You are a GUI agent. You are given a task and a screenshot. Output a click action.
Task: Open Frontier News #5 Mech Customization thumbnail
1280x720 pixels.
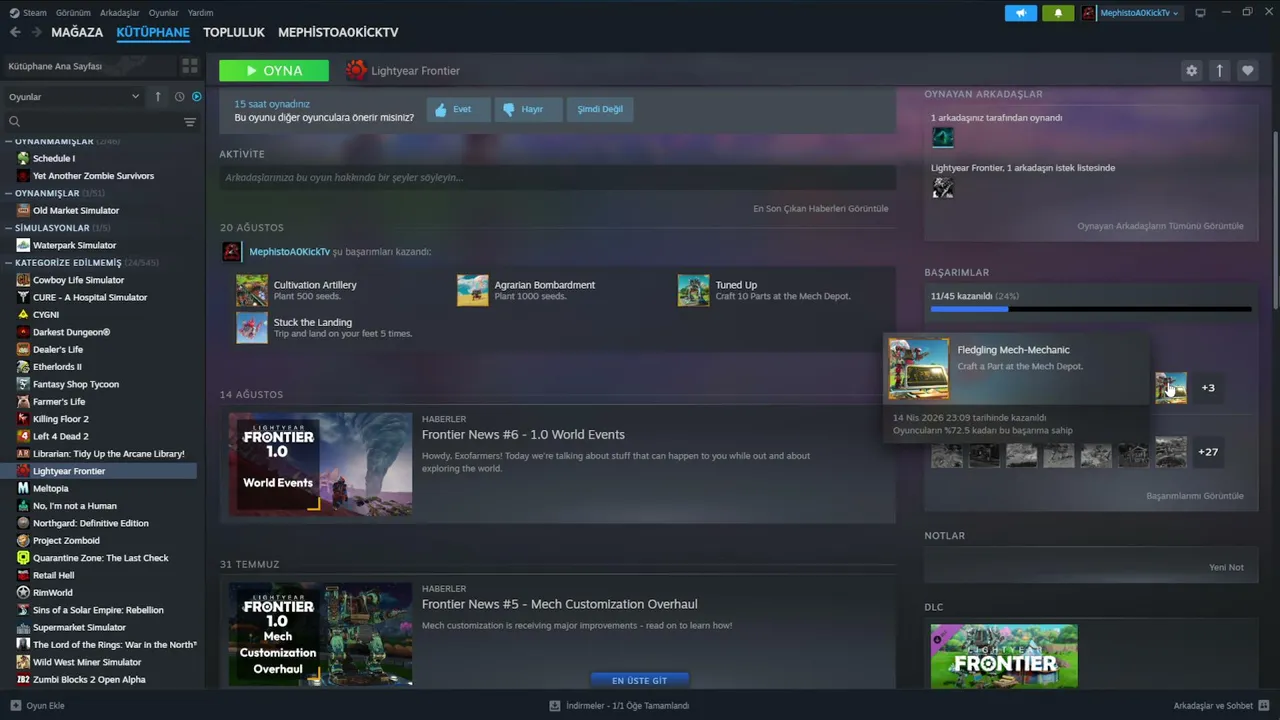click(x=320, y=634)
